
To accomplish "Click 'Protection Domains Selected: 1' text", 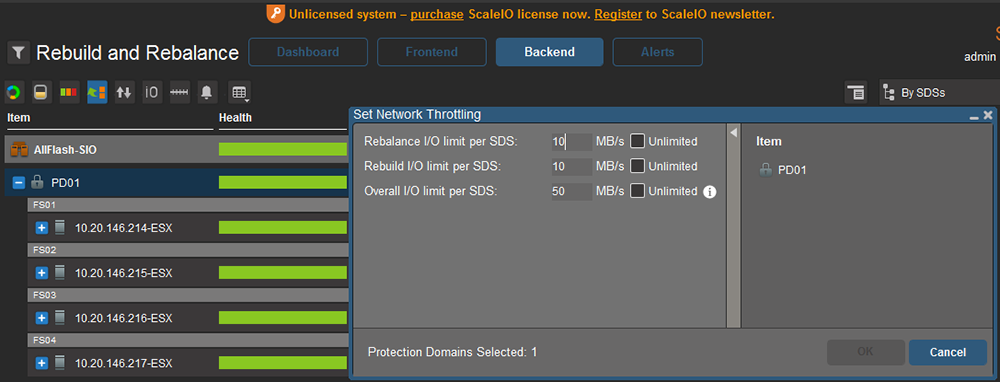I will point(453,352).
